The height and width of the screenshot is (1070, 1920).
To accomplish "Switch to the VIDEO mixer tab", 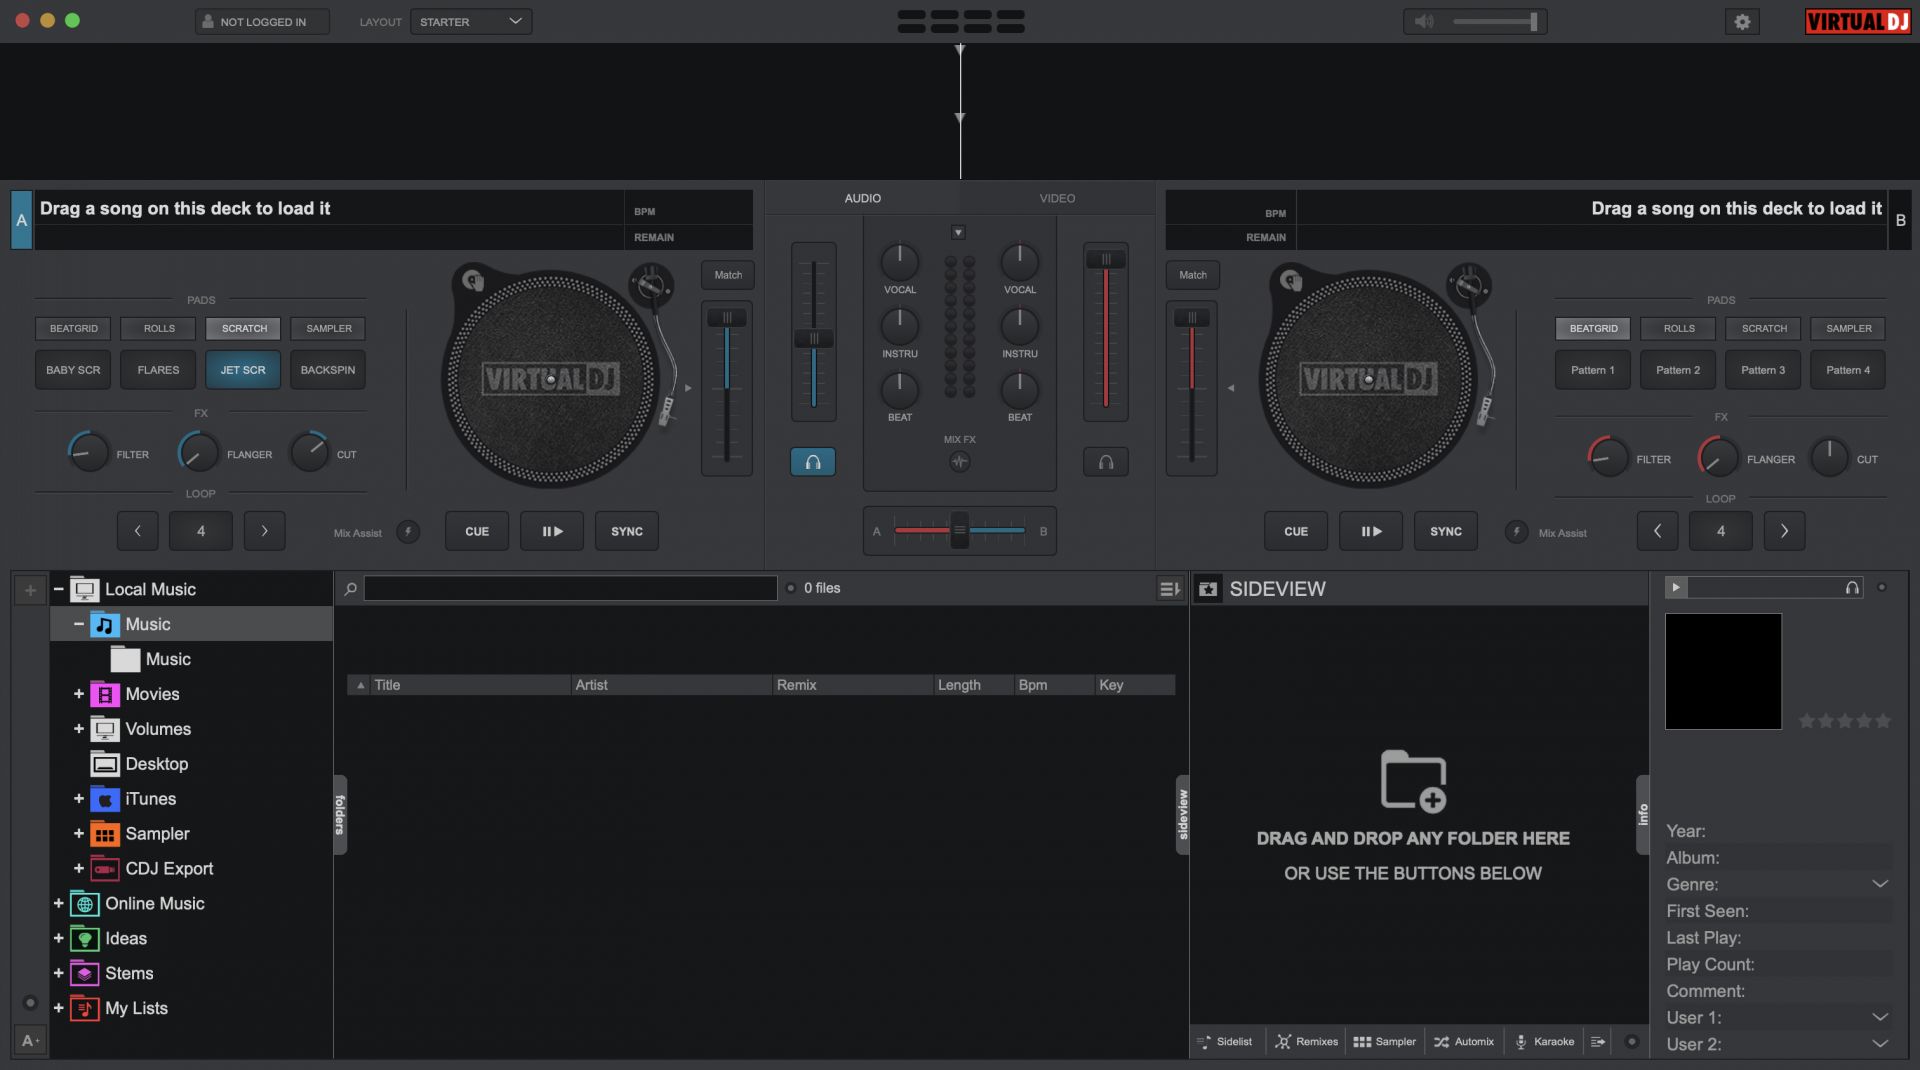I will 1057,198.
